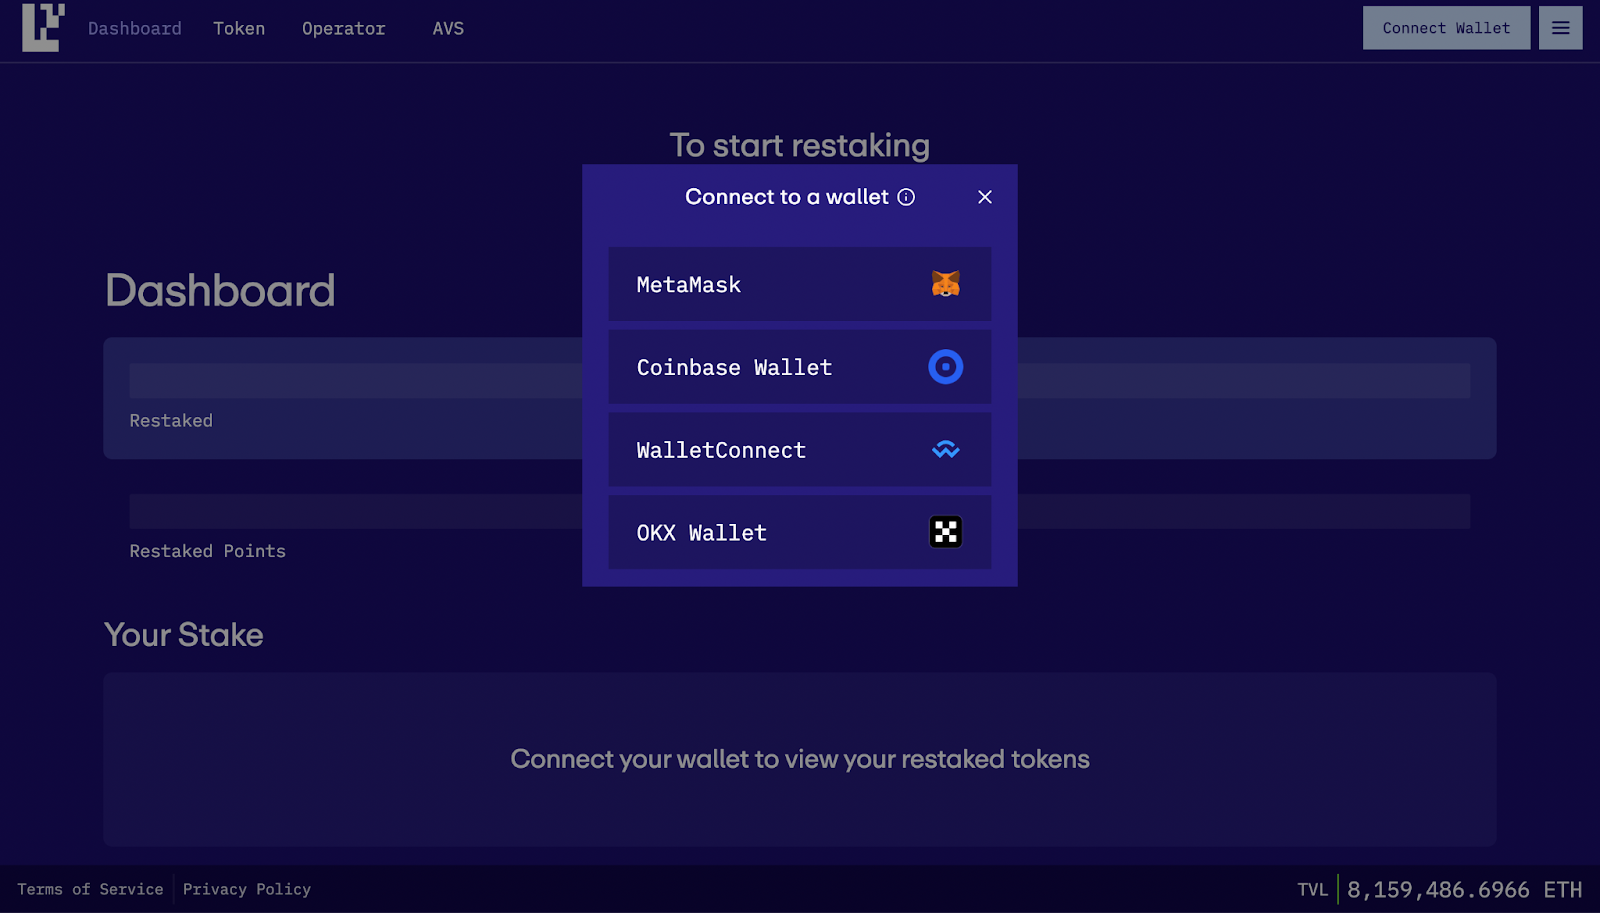This screenshot has width=1600, height=913.
Task: Select the OKX Wallet QR-style icon
Action: click(x=945, y=532)
